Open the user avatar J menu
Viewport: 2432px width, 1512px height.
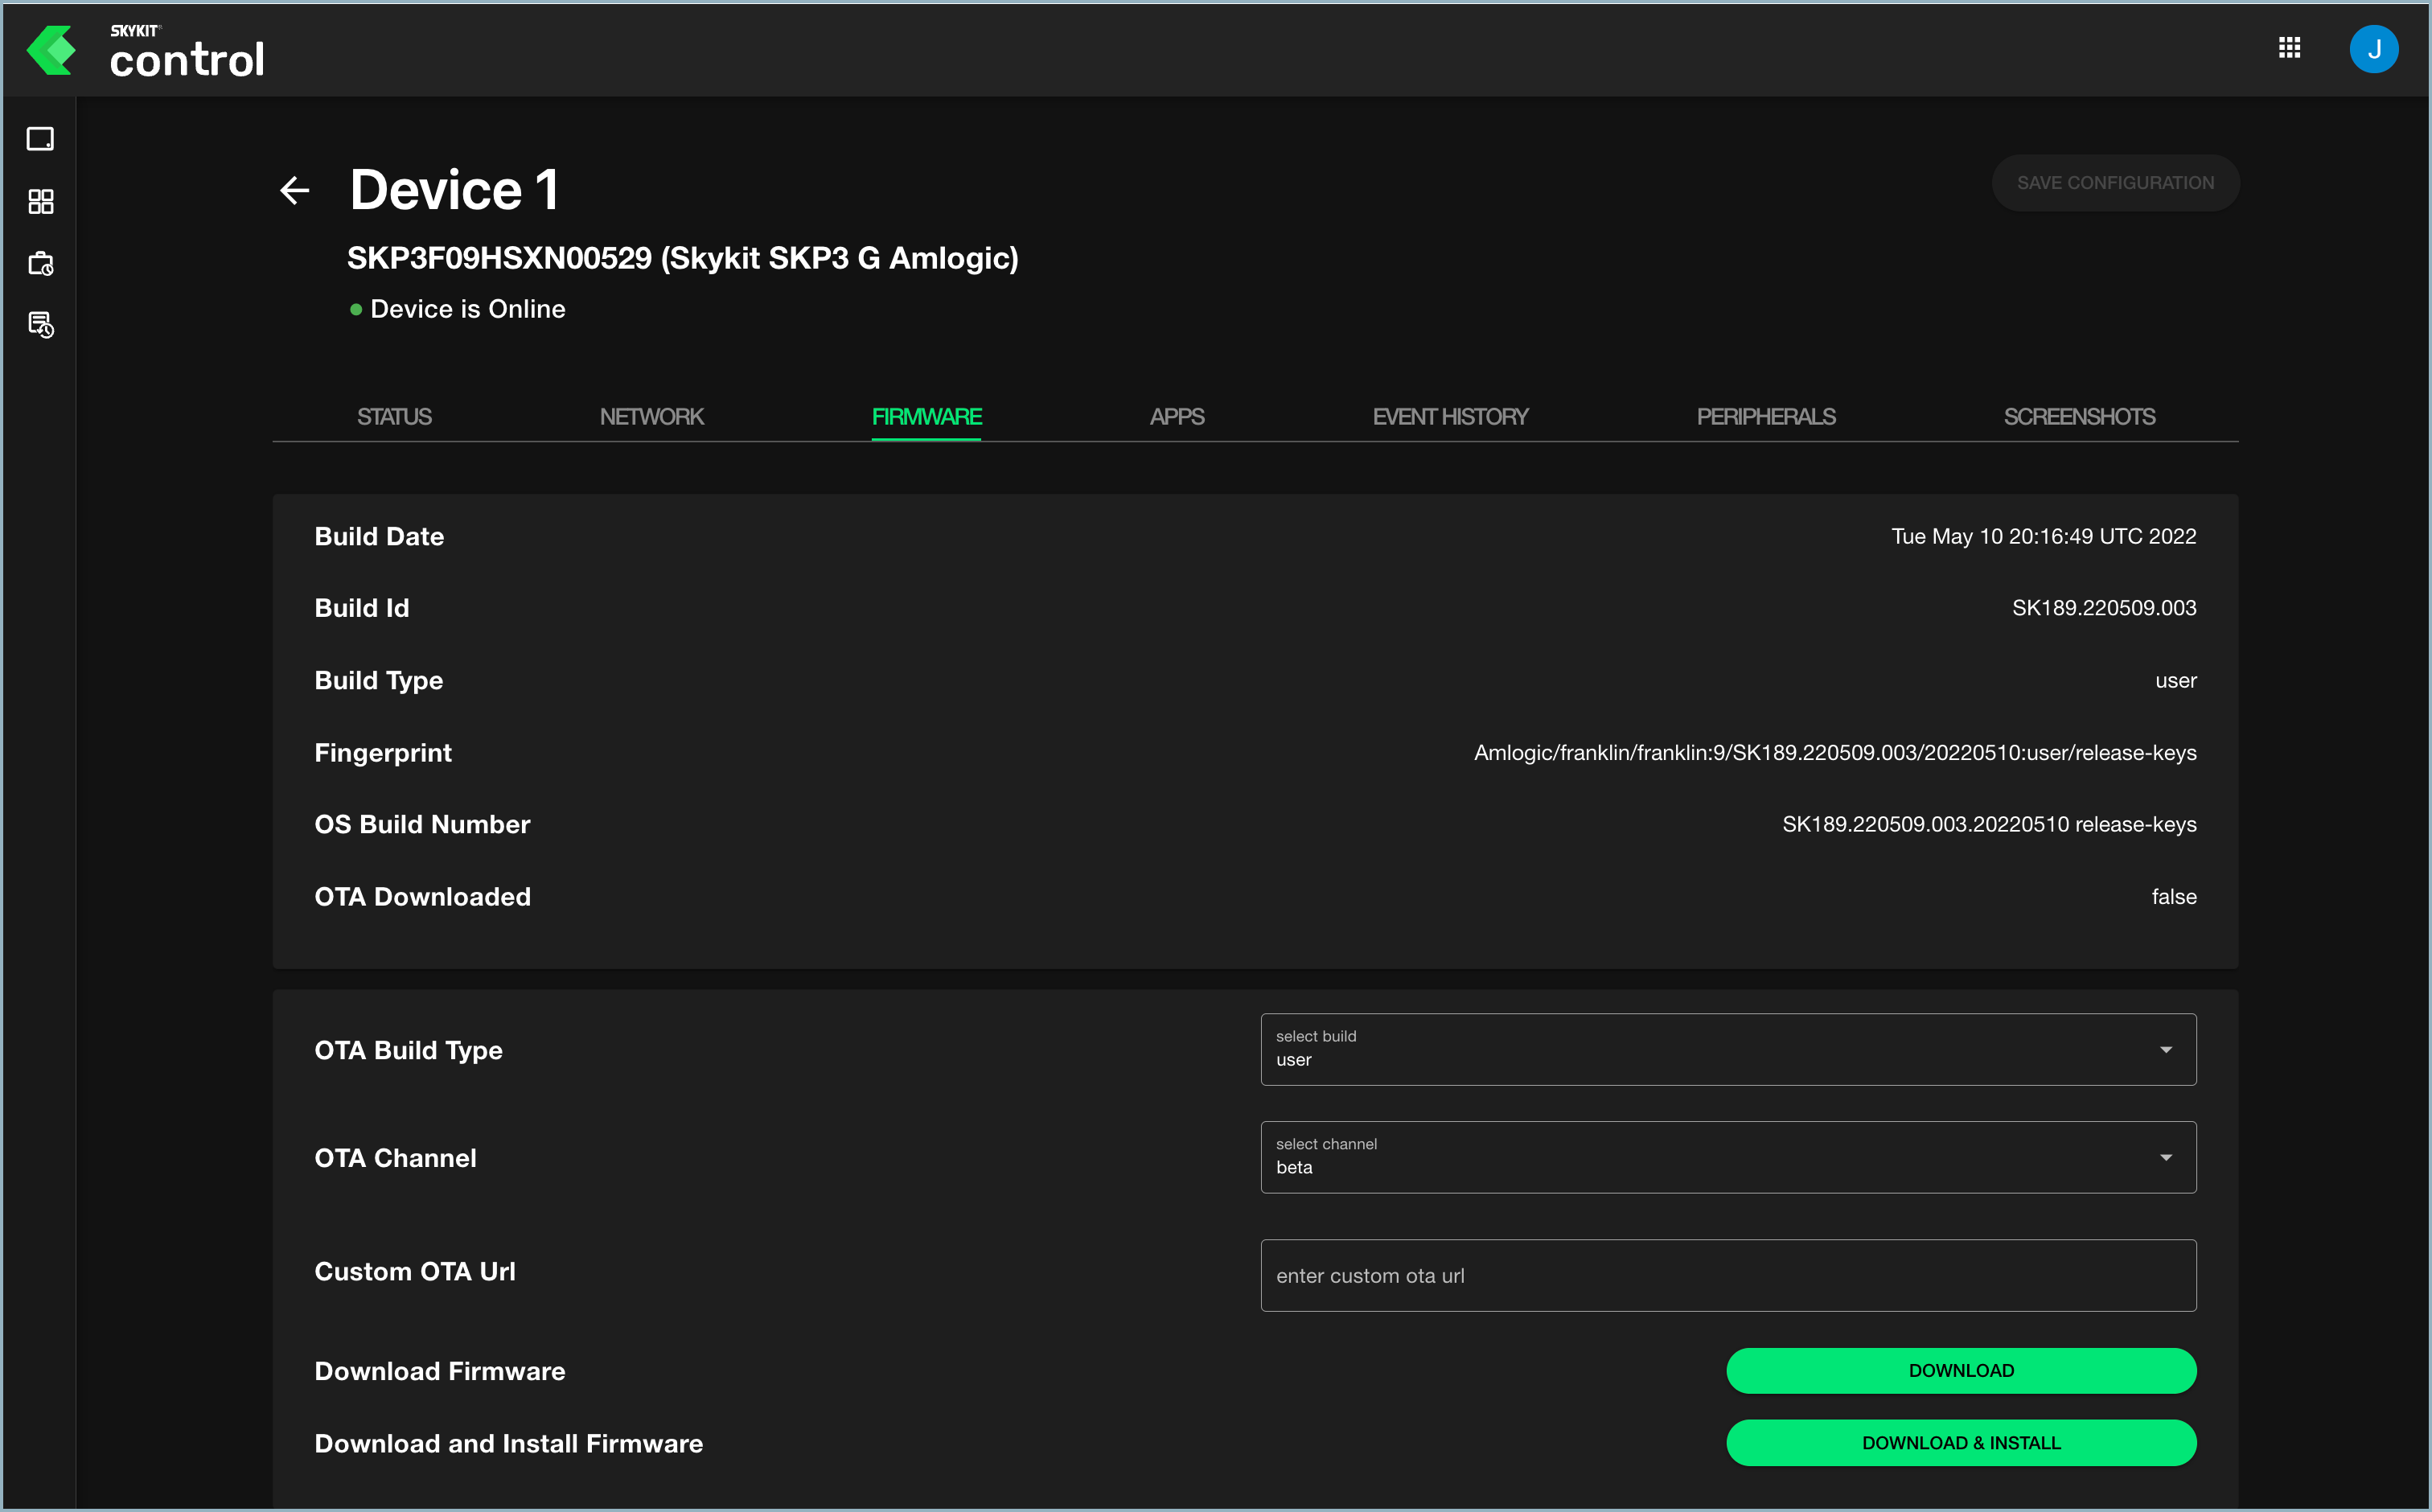tap(2373, 49)
